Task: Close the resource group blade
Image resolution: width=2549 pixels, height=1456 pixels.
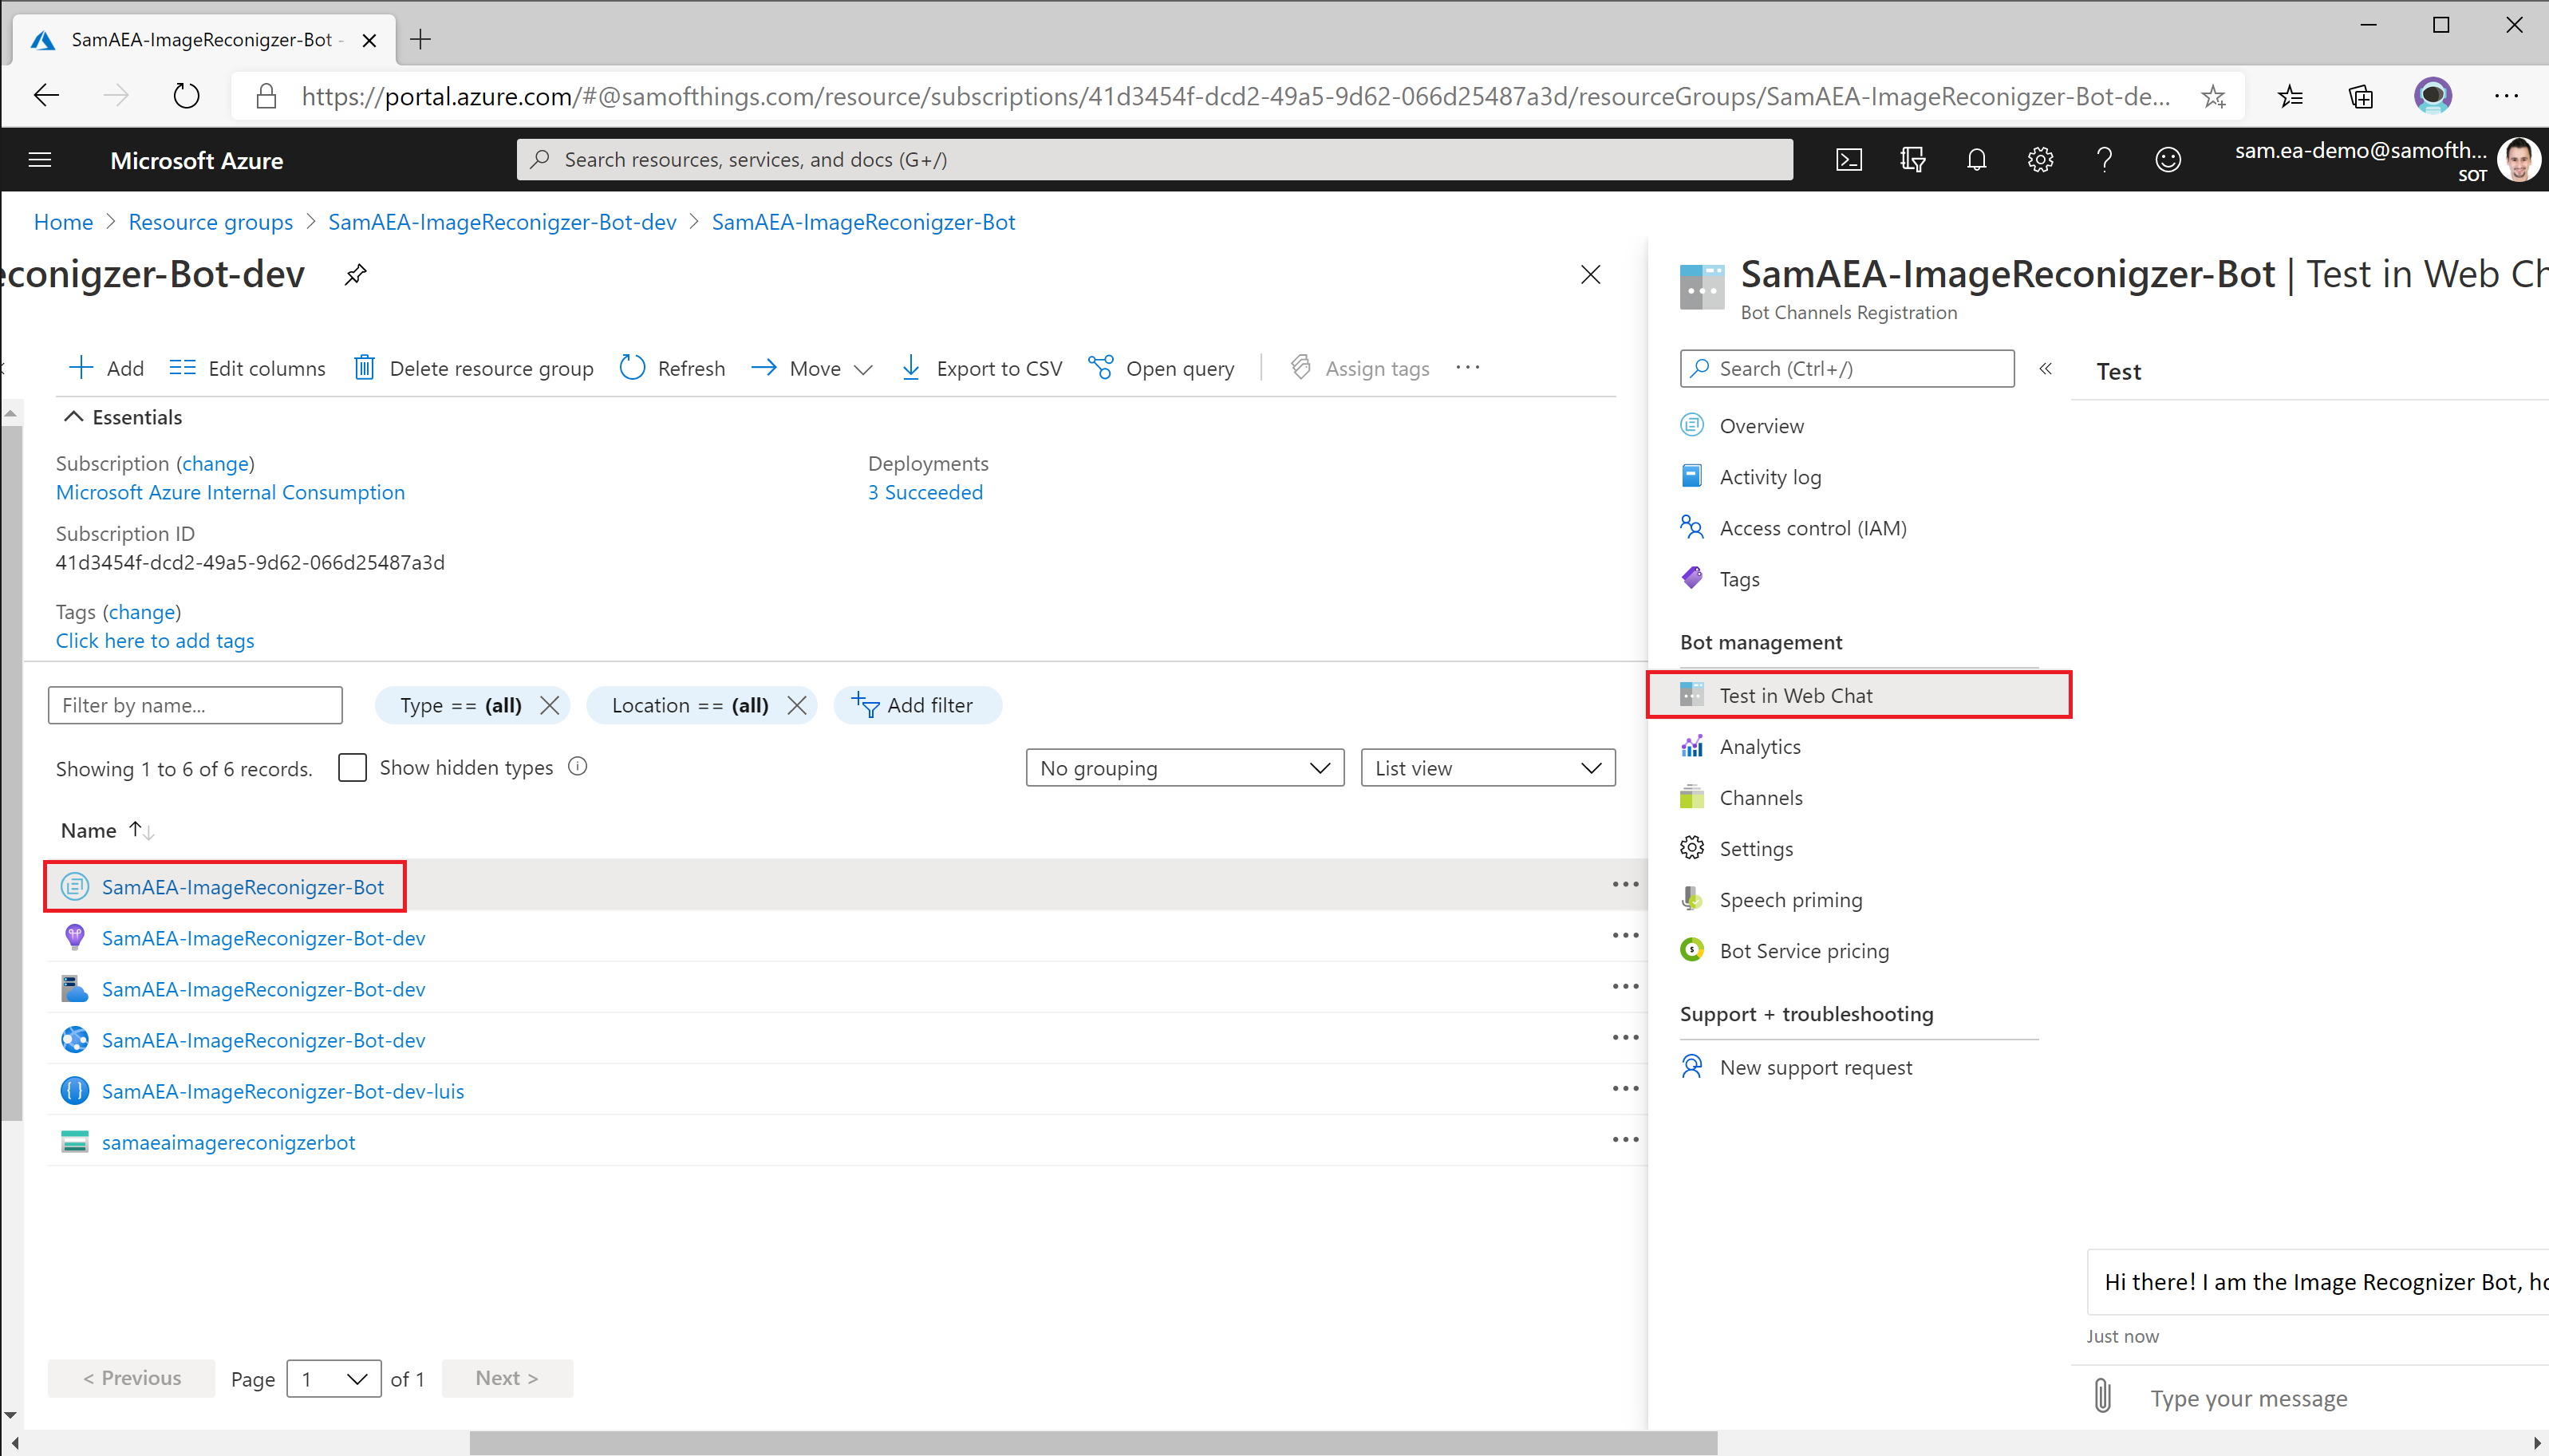Action: (1590, 275)
